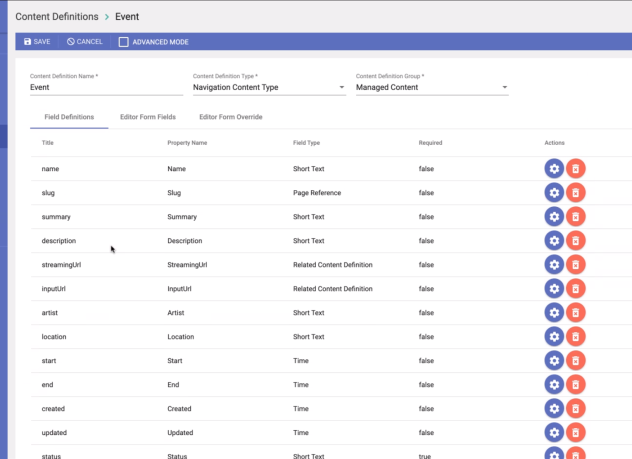
Task: Delete the end field
Action: [x=576, y=384]
